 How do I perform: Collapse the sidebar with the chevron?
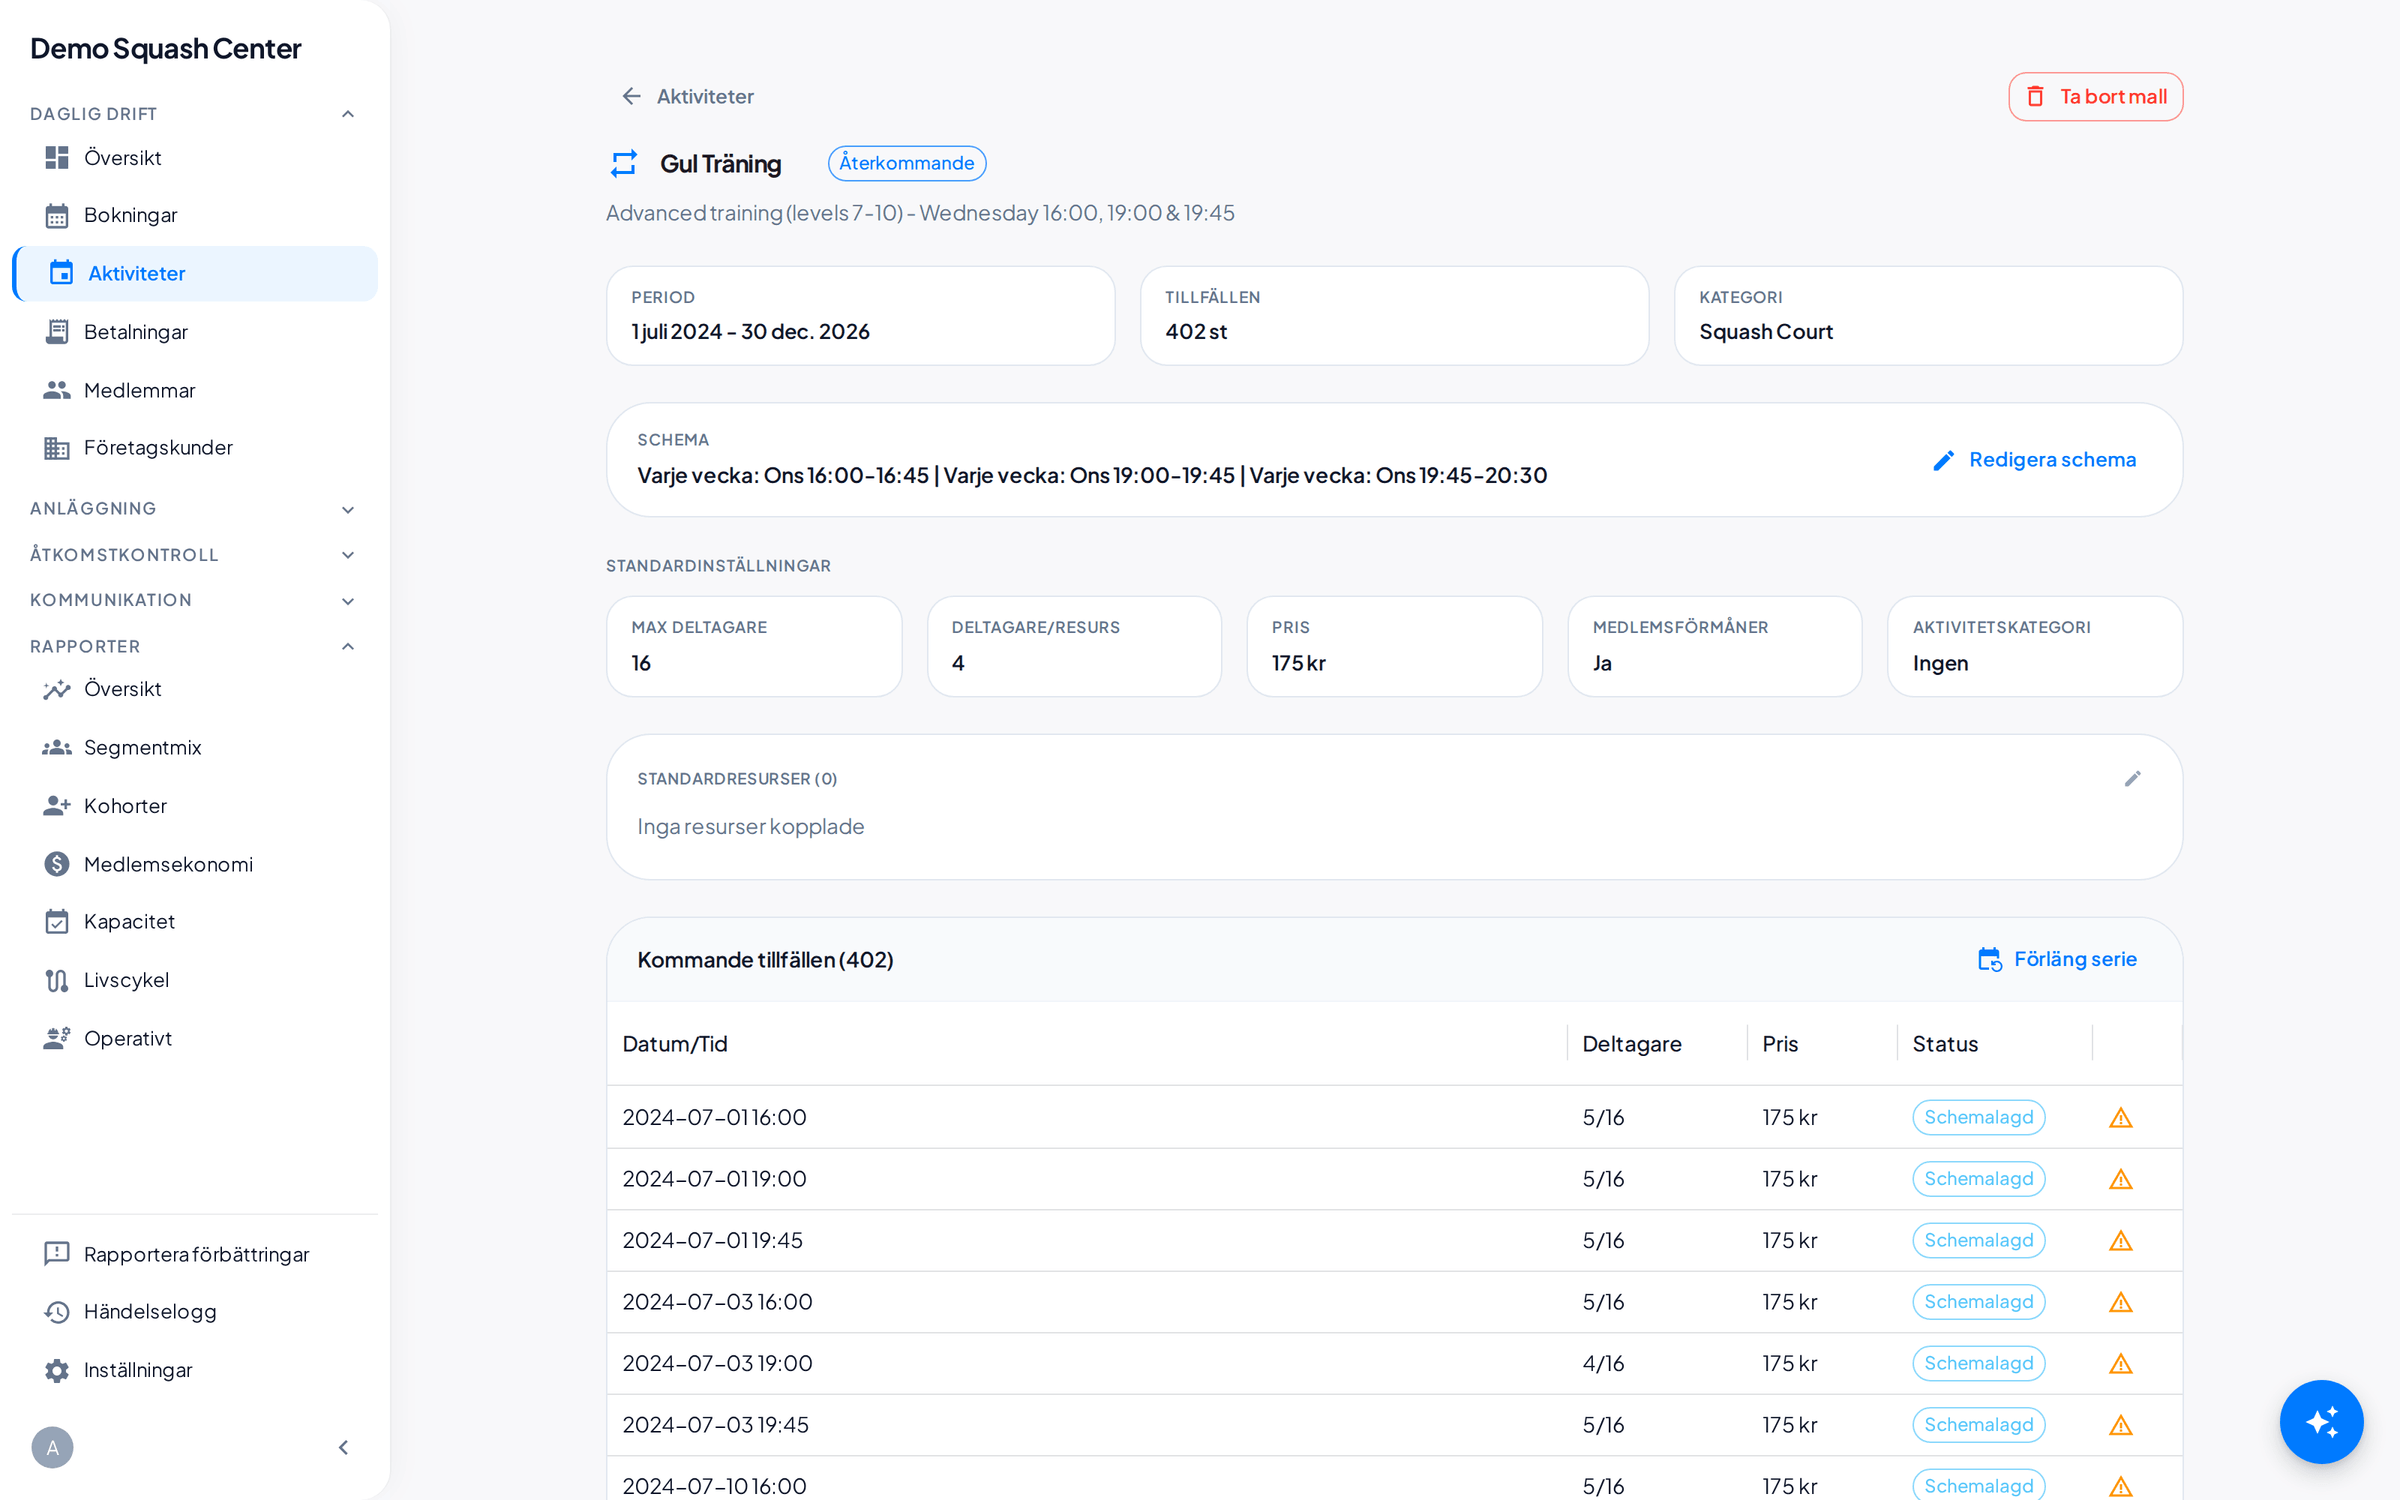tap(343, 1447)
